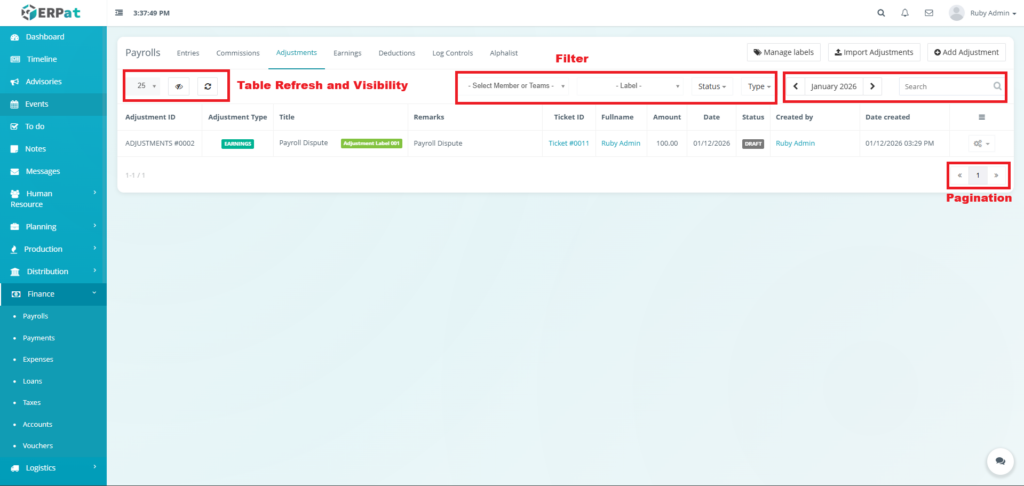
Task: Expand Distribution menu
Action: pyautogui.click(x=53, y=271)
